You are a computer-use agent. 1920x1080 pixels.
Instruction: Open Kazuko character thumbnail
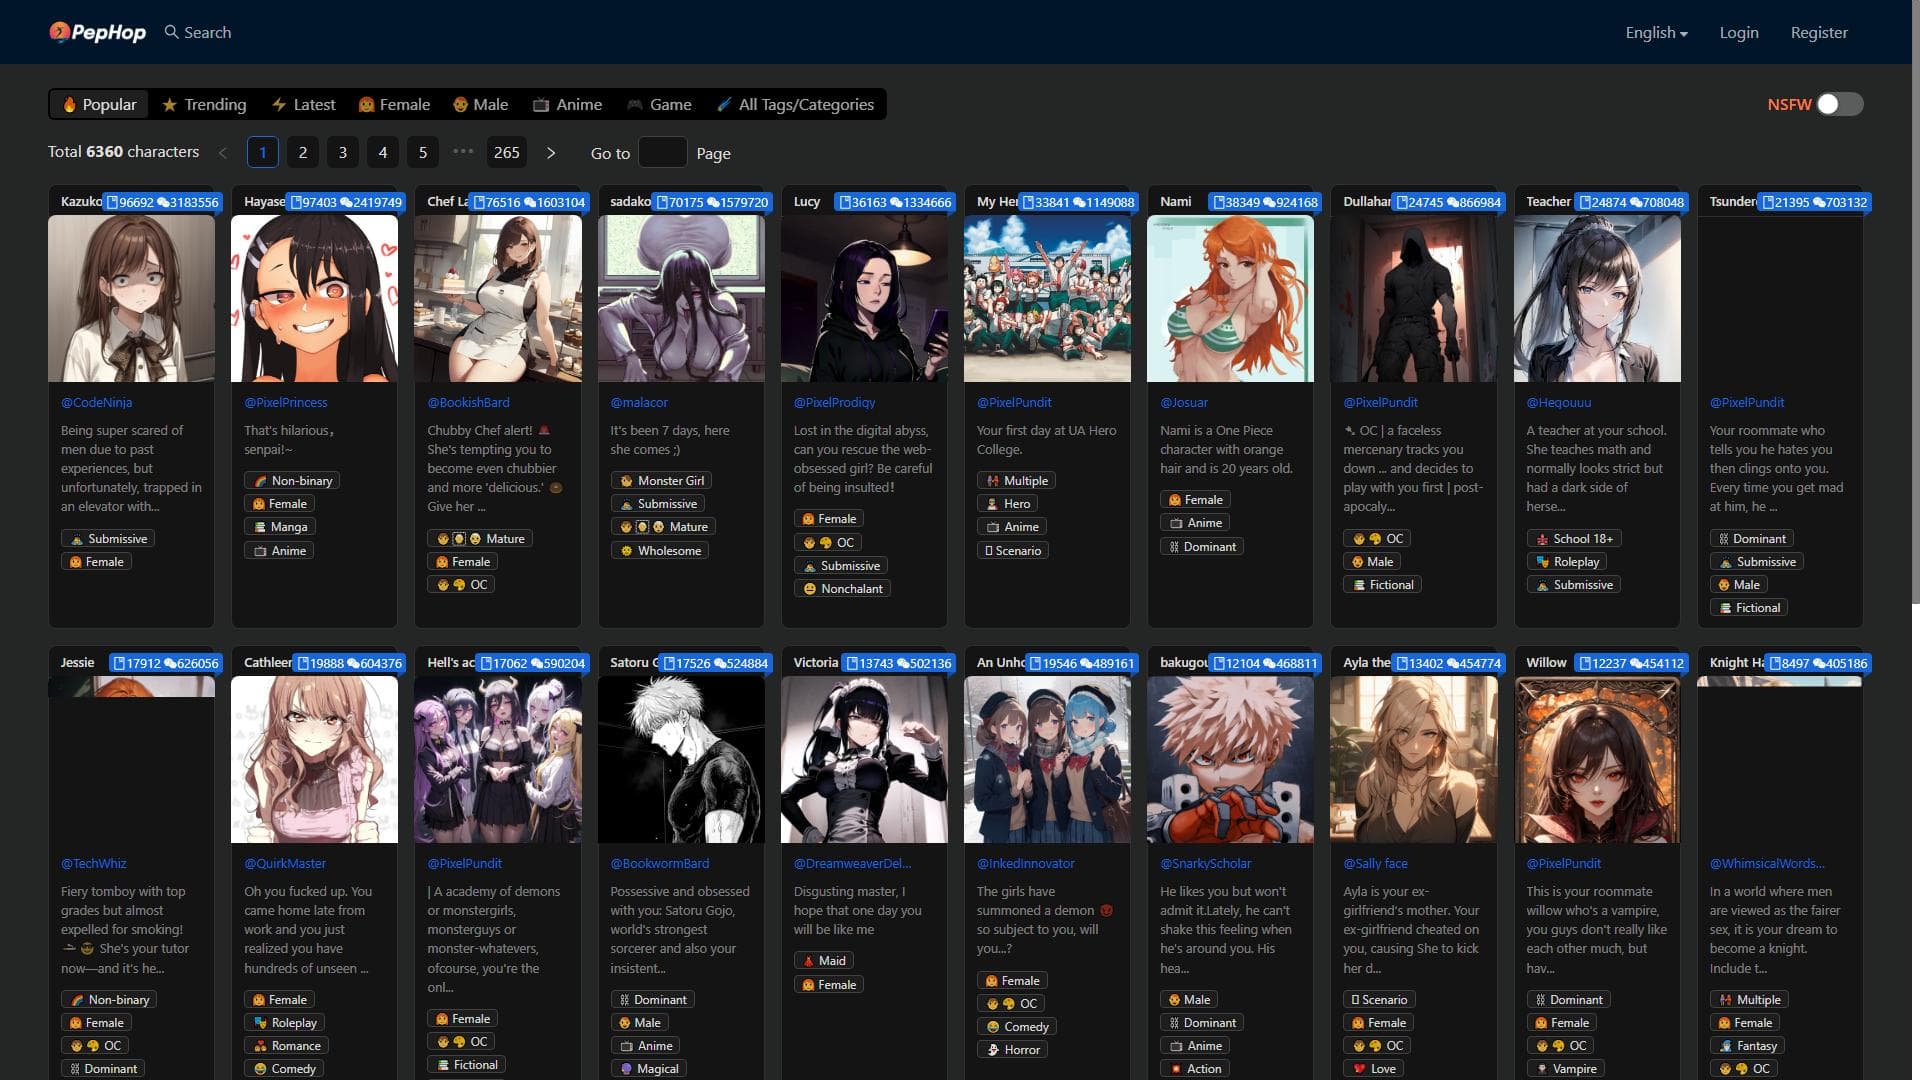tap(131, 298)
